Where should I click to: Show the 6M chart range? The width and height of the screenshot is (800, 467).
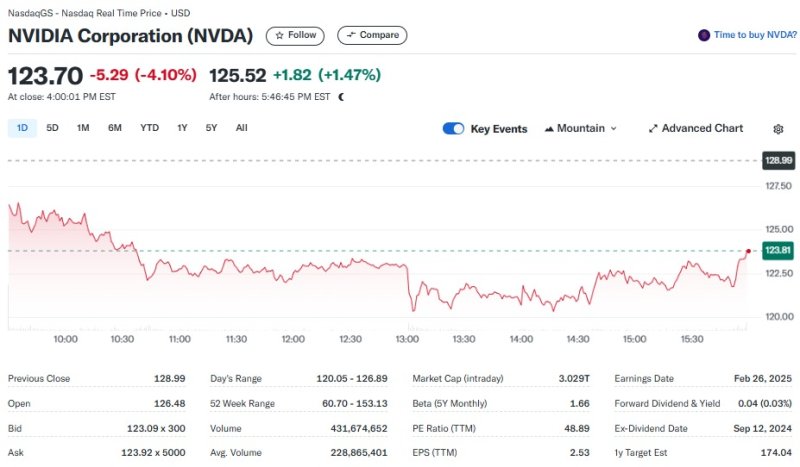pos(115,128)
